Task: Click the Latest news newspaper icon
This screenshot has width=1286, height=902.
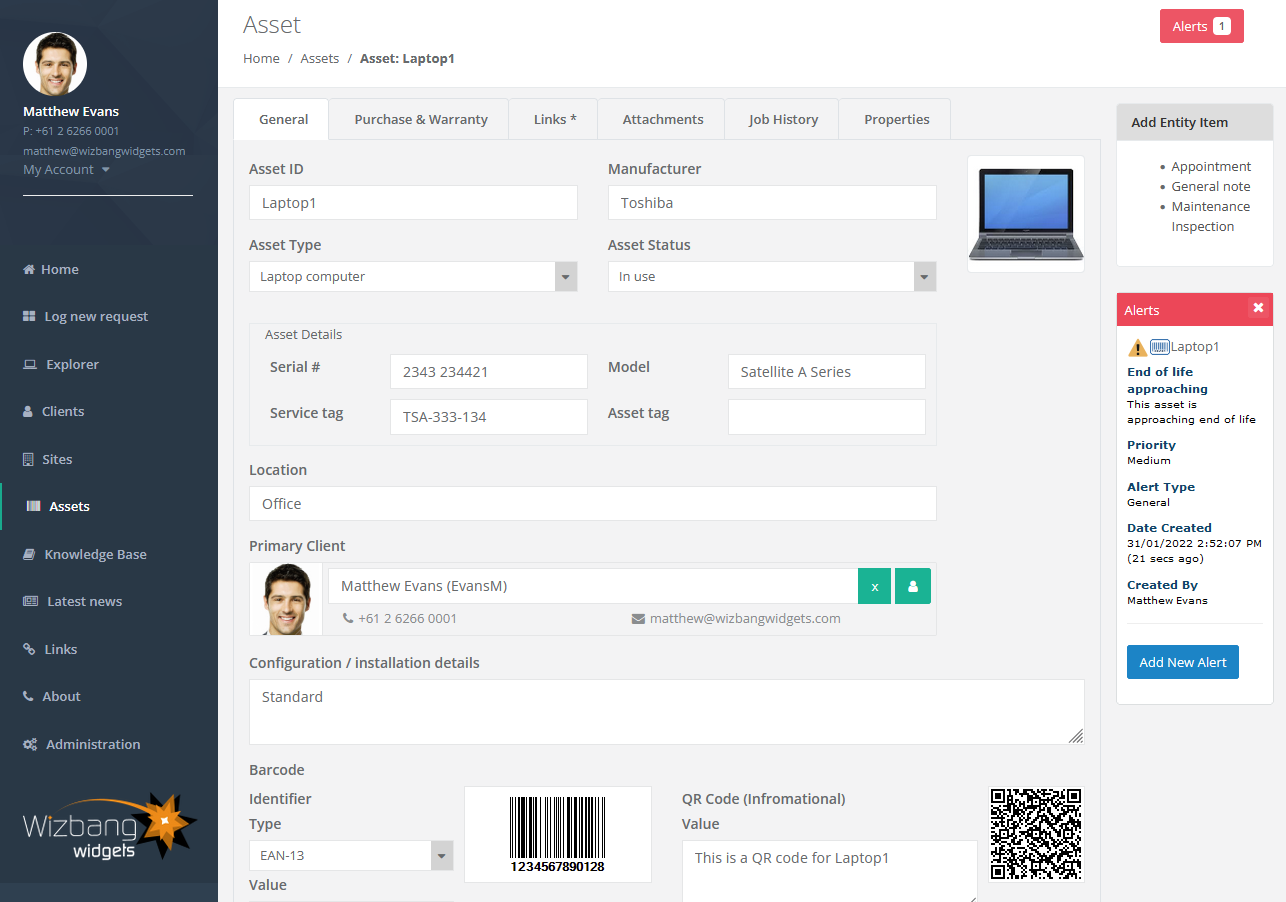Action: [x=30, y=601]
